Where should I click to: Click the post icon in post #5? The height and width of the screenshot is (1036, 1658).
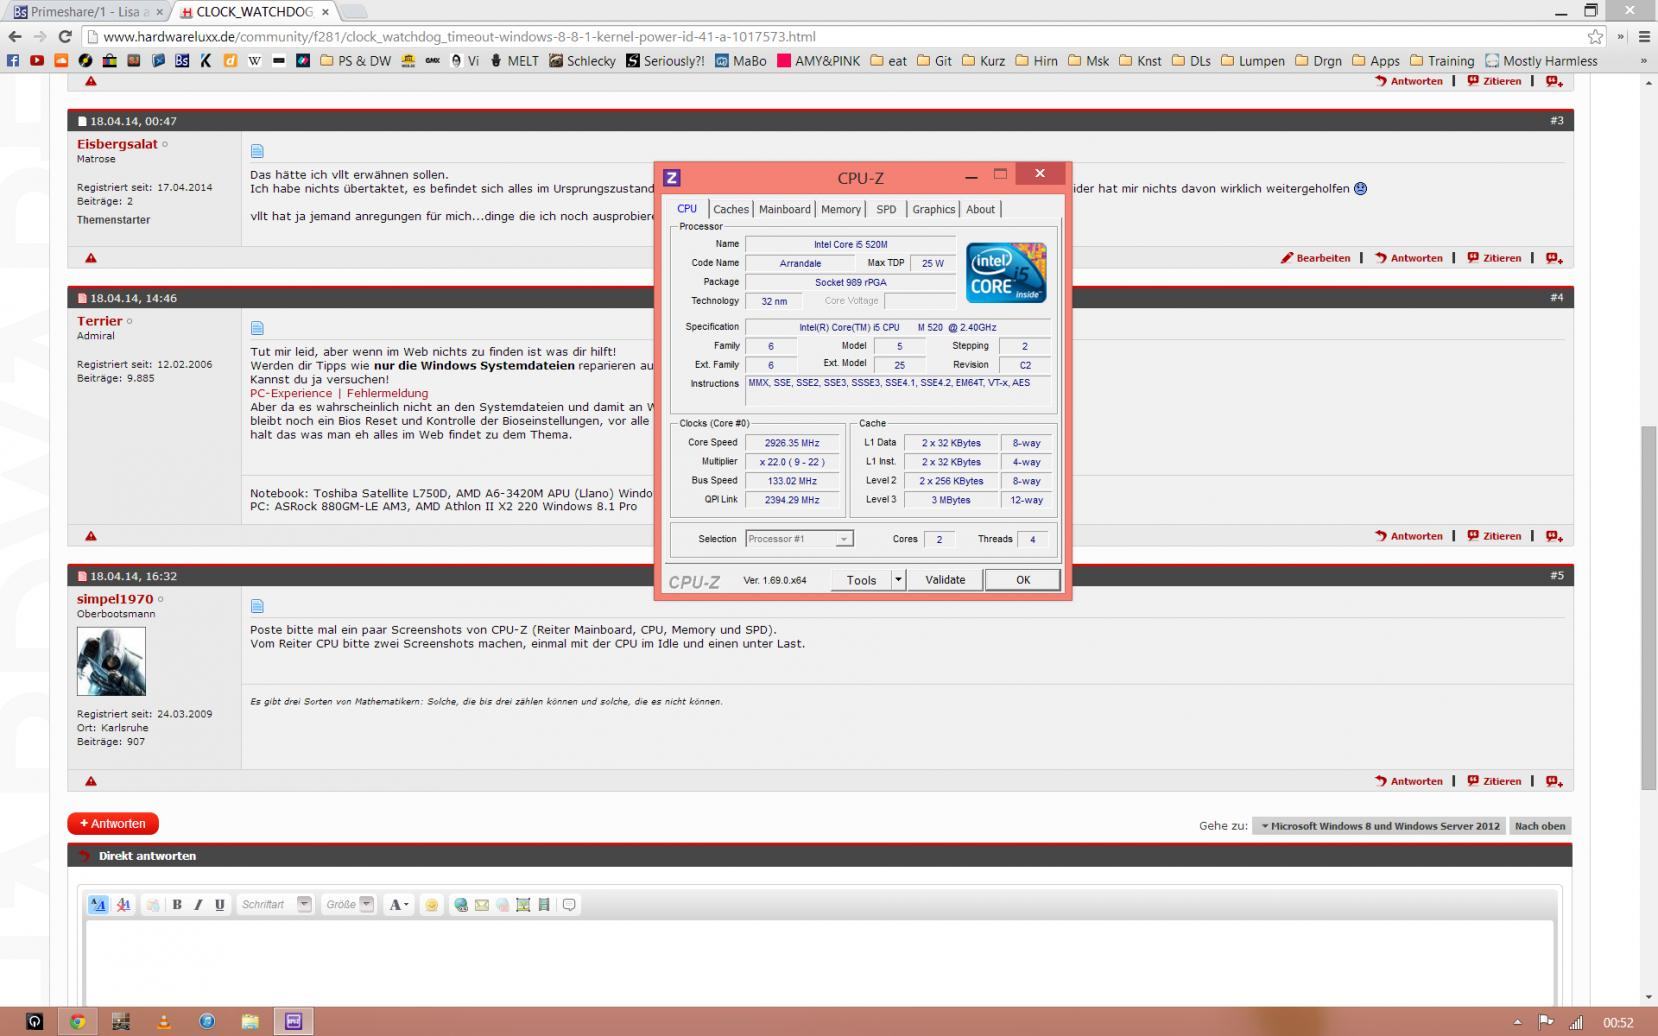tap(257, 606)
